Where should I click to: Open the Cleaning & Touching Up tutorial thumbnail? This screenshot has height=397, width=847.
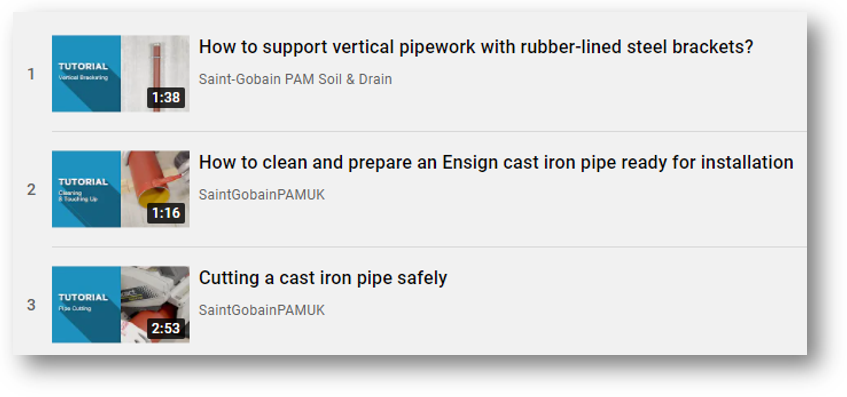point(120,189)
